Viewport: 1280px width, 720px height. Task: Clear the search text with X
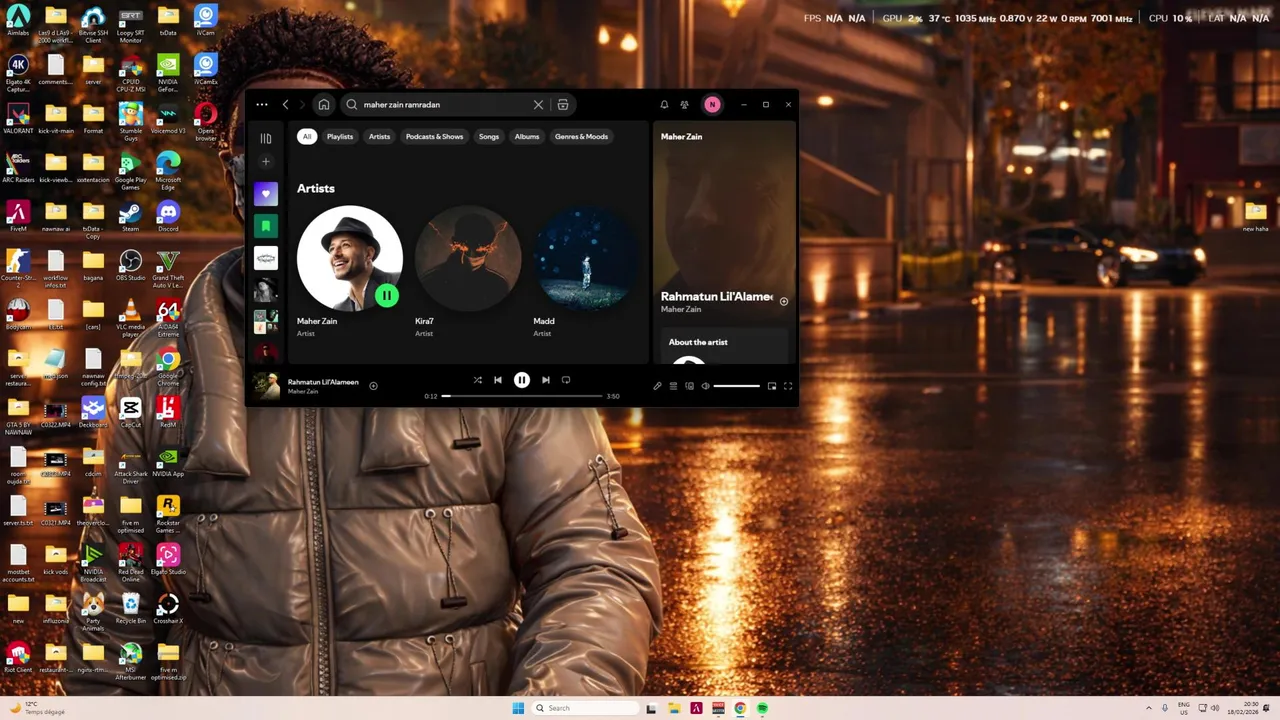pos(538,104)
